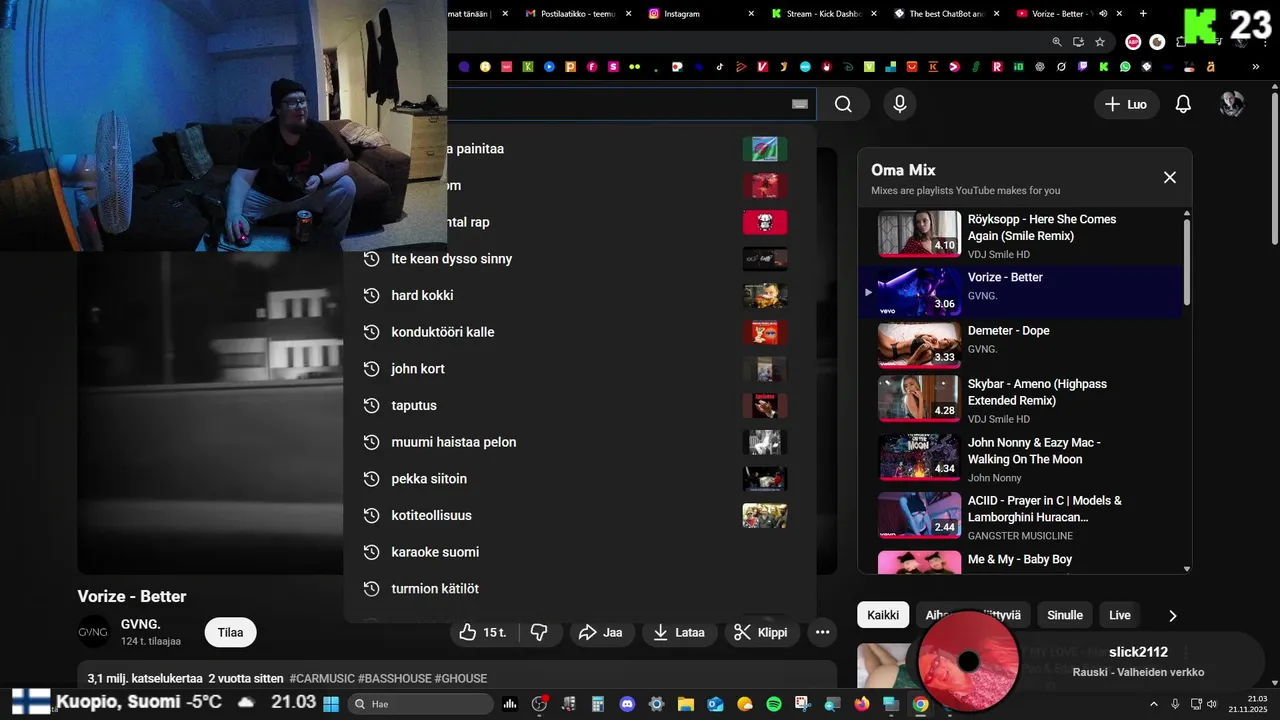Click the volume speaker icon in the system tray
The height and width of the screenshot is (720, 1280).
tap(1212, 704)
